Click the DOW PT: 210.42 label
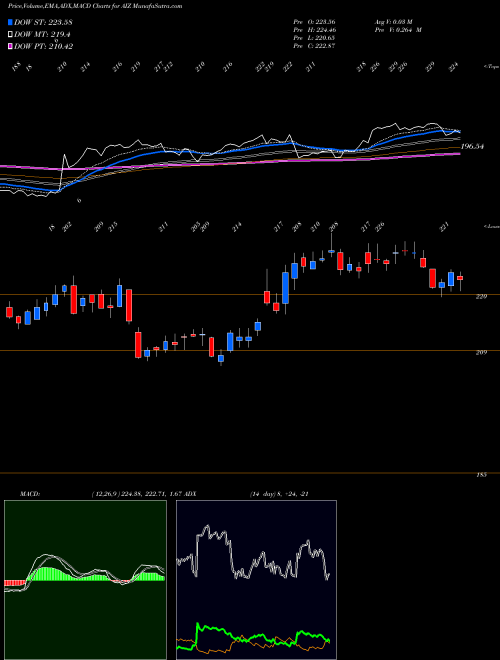 click(43, 46)
